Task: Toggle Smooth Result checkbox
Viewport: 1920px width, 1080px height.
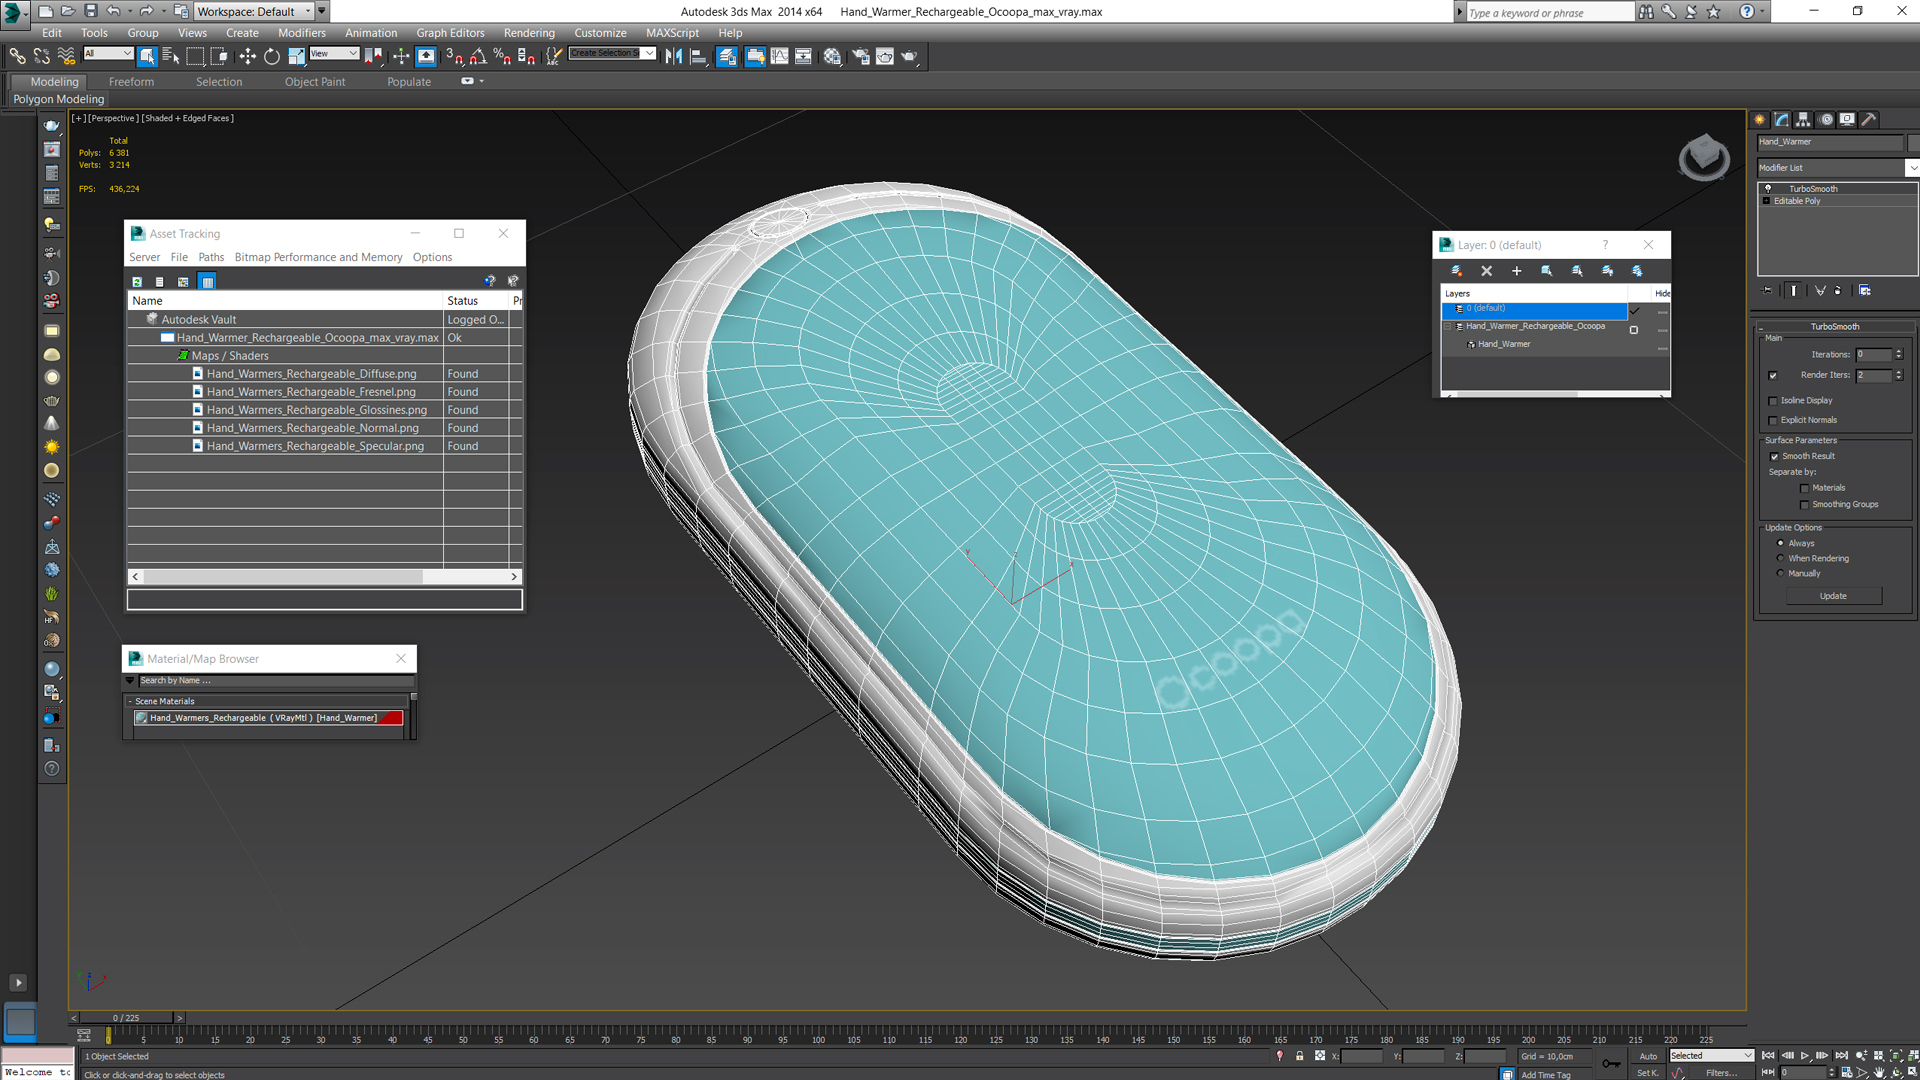Action: point(1774,457)
